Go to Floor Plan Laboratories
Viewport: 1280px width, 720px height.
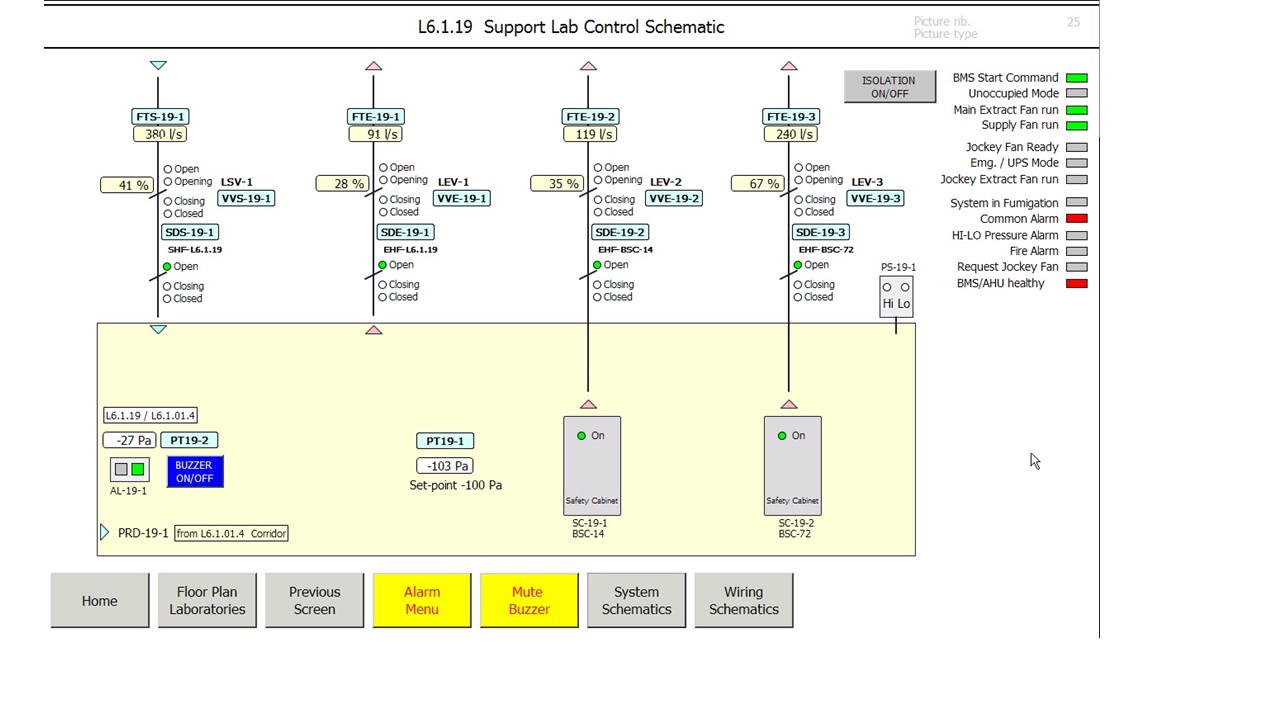click(207, 601)
